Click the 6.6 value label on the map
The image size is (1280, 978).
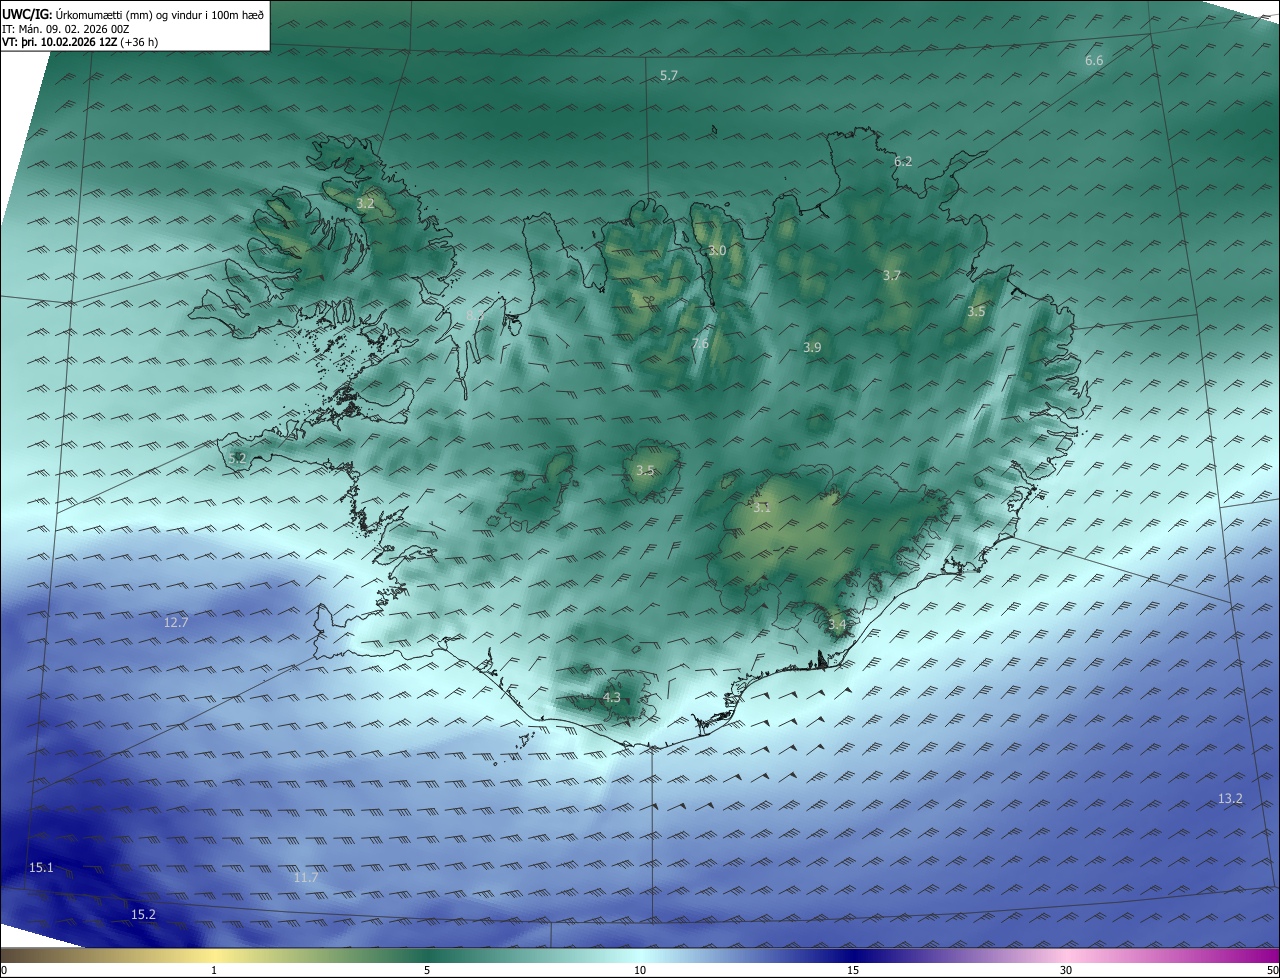tap(1094, 61)
